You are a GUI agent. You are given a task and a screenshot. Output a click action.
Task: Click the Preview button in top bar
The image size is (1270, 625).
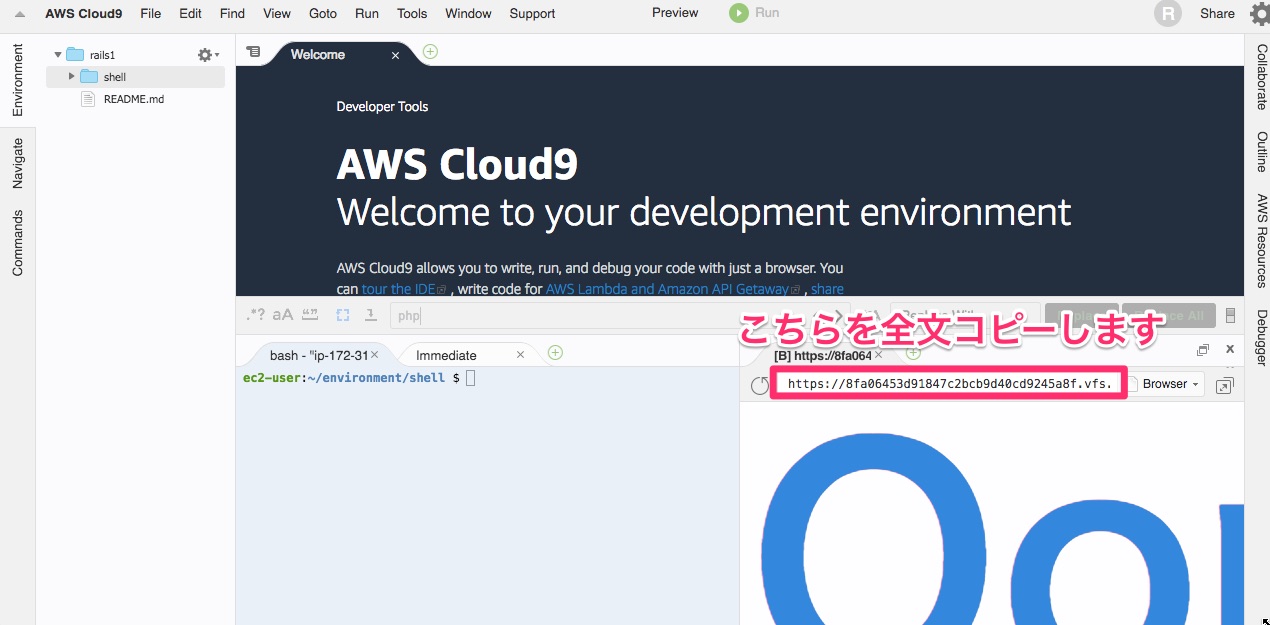point(675,13)
